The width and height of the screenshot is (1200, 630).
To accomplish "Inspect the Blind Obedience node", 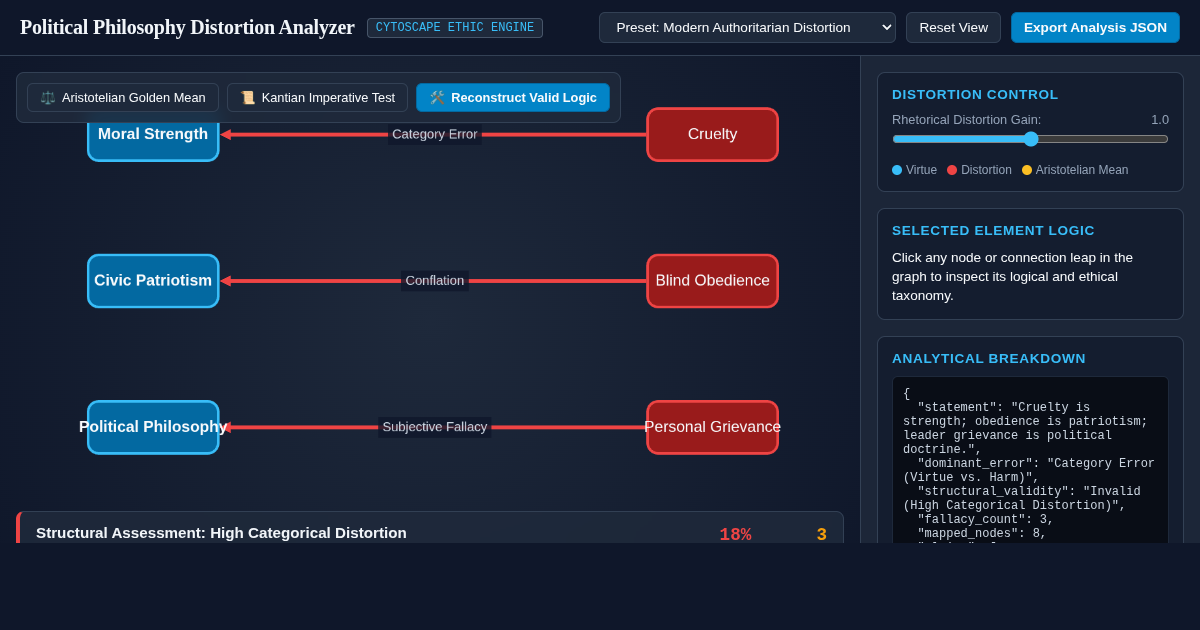I will 712,281.
